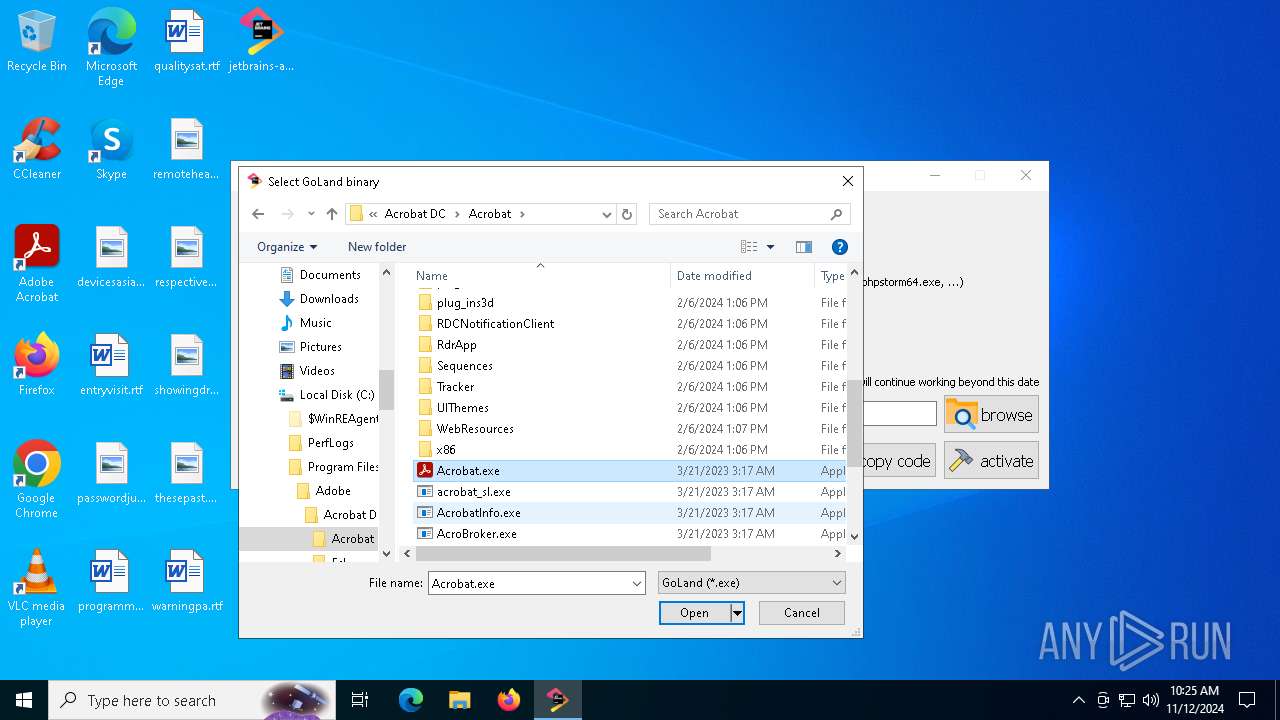This screenshot has width=1280, height=720.
Task: Open Task View on the taskbar
Action: [360, 700]
